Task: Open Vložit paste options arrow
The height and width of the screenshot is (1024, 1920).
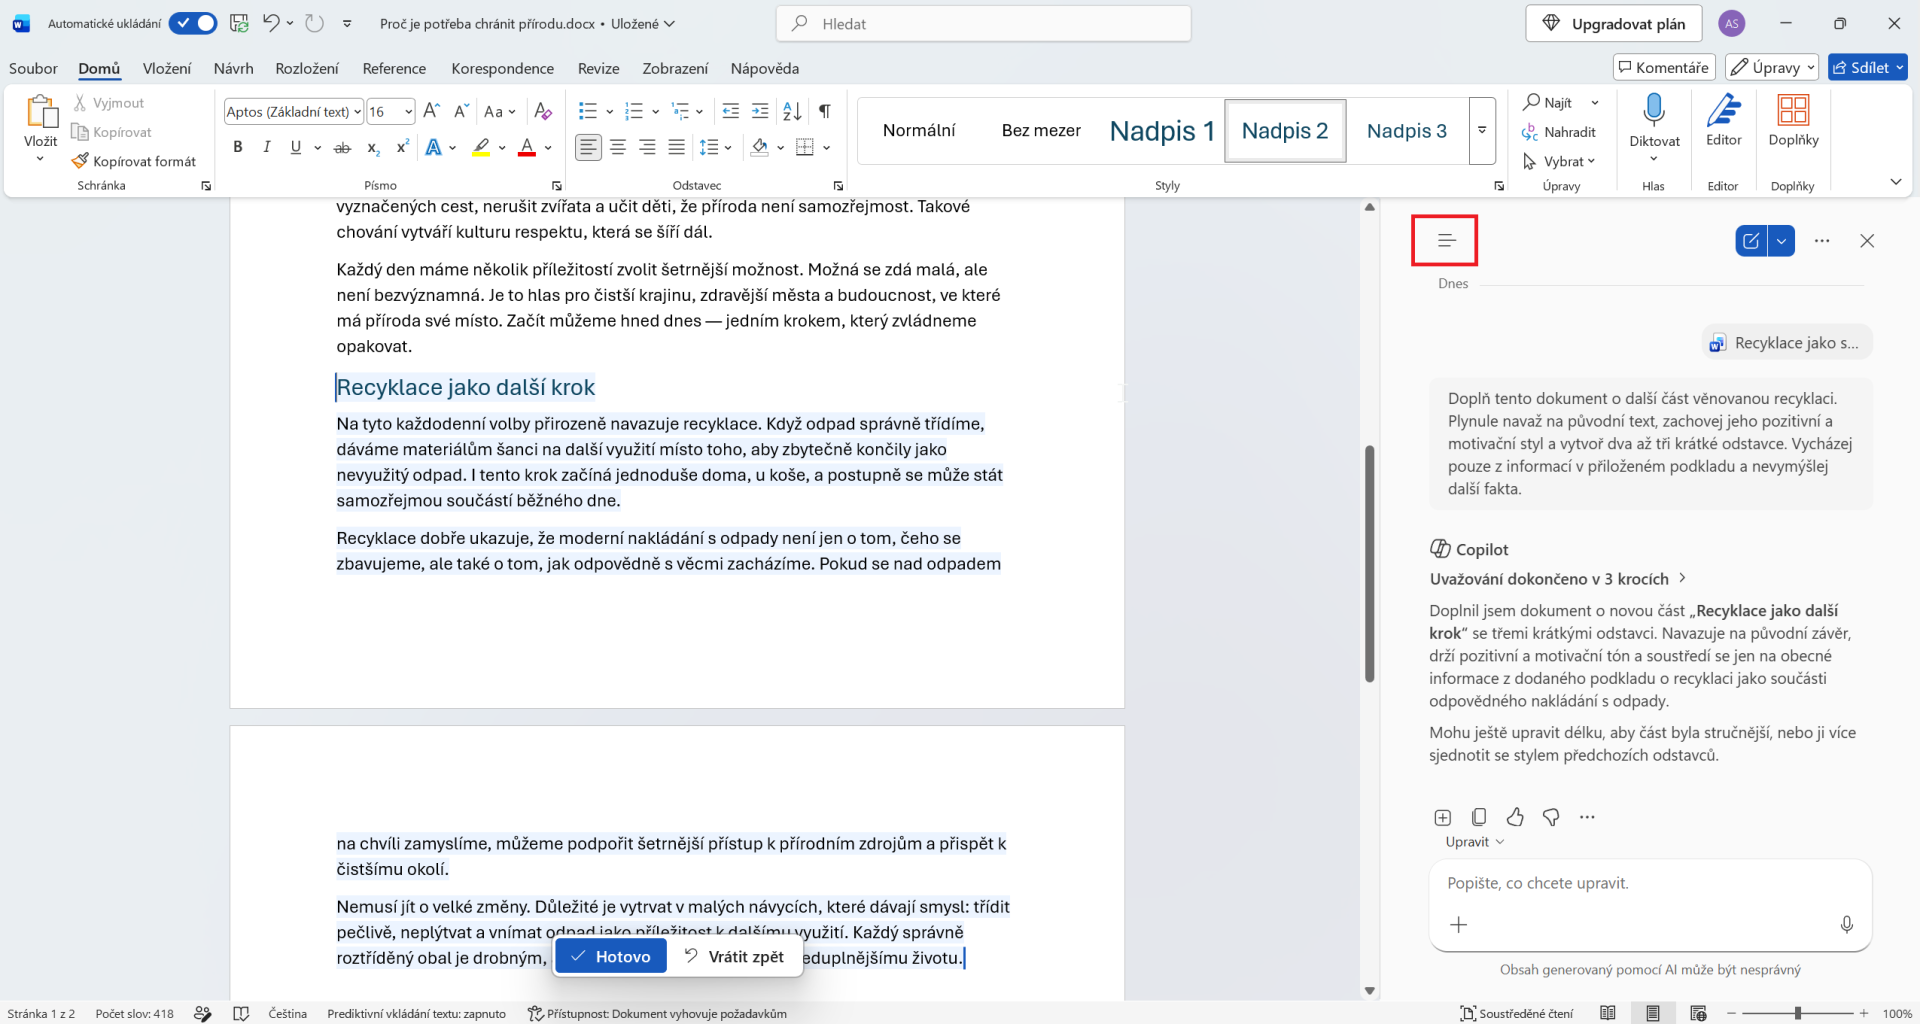Action: pos(41,159)
